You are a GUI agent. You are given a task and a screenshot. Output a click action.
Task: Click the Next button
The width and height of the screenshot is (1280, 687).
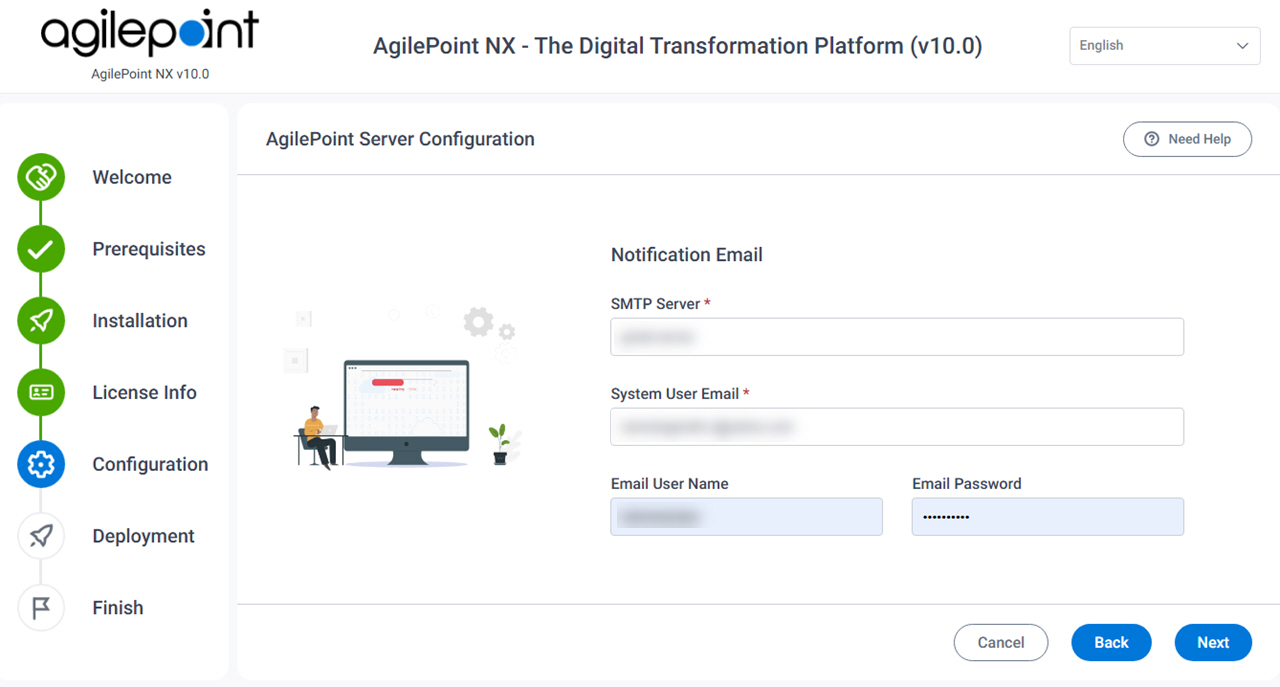point(1213,643)
